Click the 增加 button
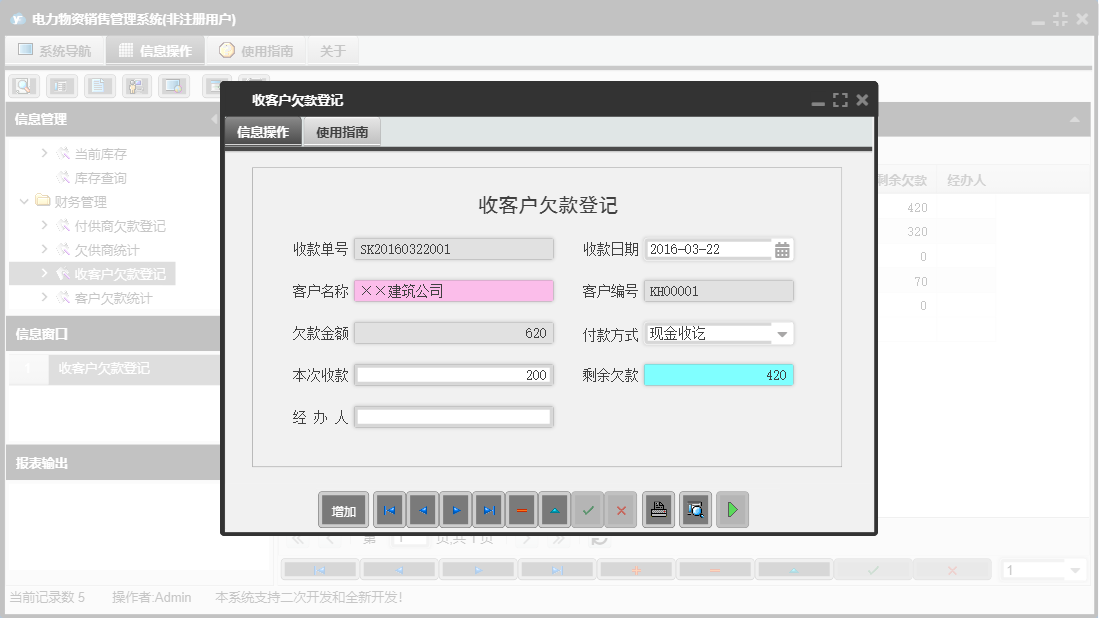The height and width of the screenshot is (618, 1099). point(343,509)
